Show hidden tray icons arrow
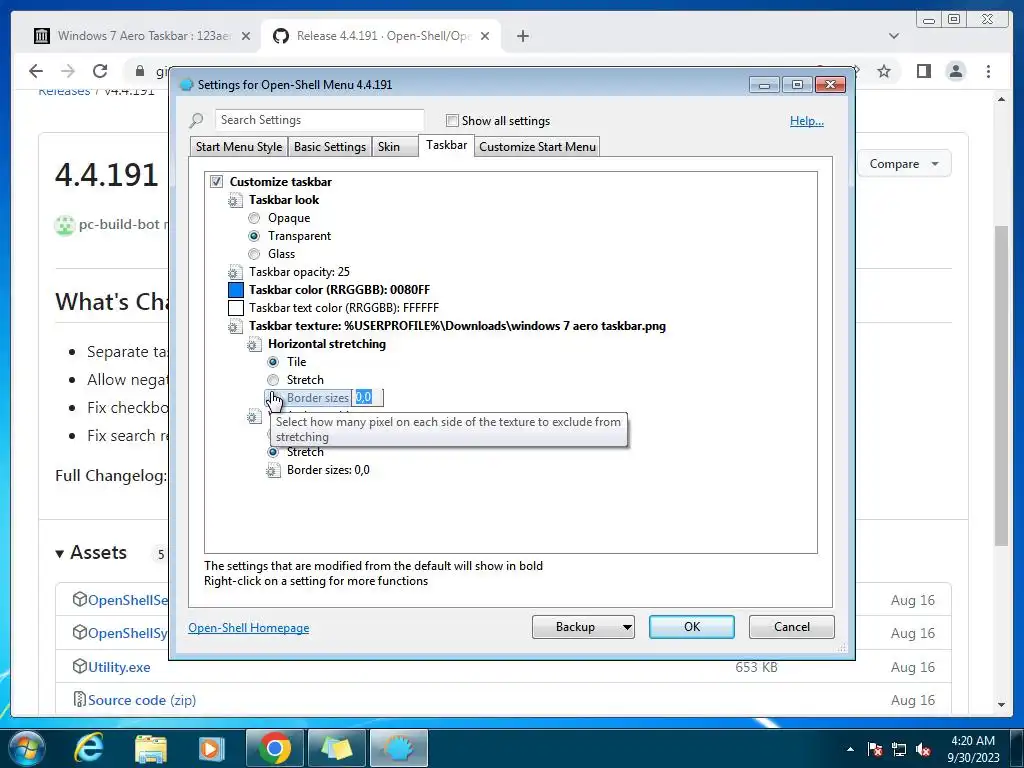1024x768 pixels. 850,750
